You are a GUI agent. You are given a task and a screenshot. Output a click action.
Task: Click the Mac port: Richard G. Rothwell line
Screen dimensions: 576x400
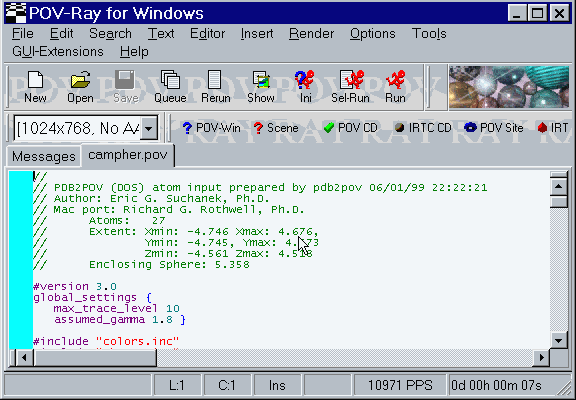point(169,210)
